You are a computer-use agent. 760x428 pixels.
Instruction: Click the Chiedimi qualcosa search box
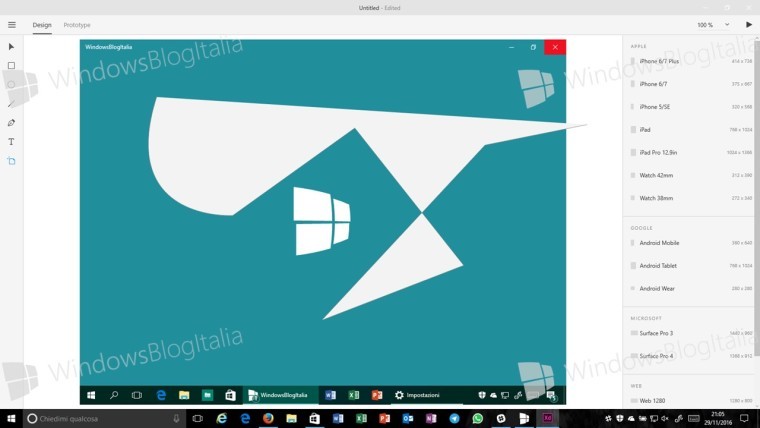point(105,418)
